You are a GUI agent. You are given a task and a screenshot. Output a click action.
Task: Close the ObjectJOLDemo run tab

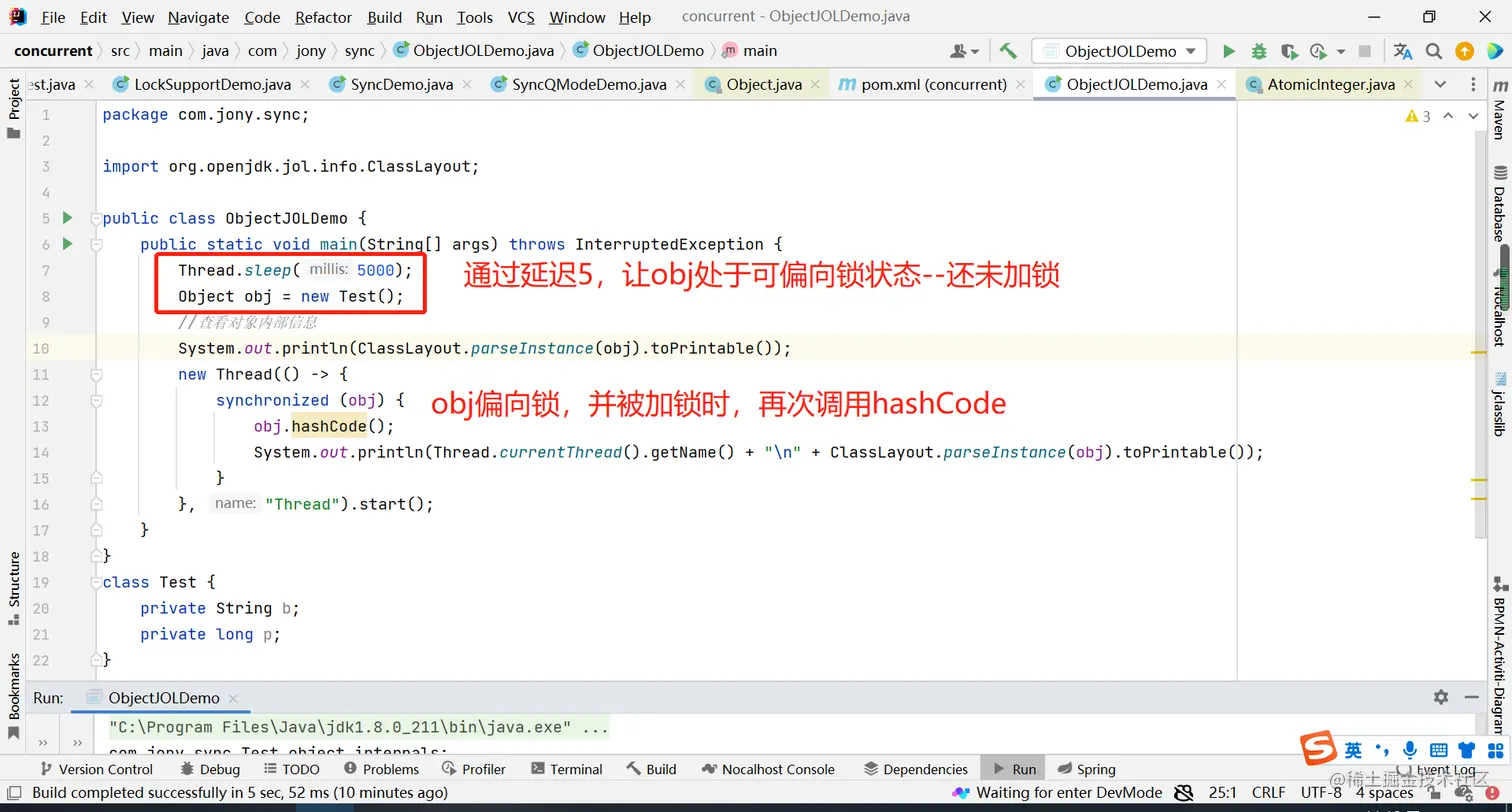click(232, 699)
